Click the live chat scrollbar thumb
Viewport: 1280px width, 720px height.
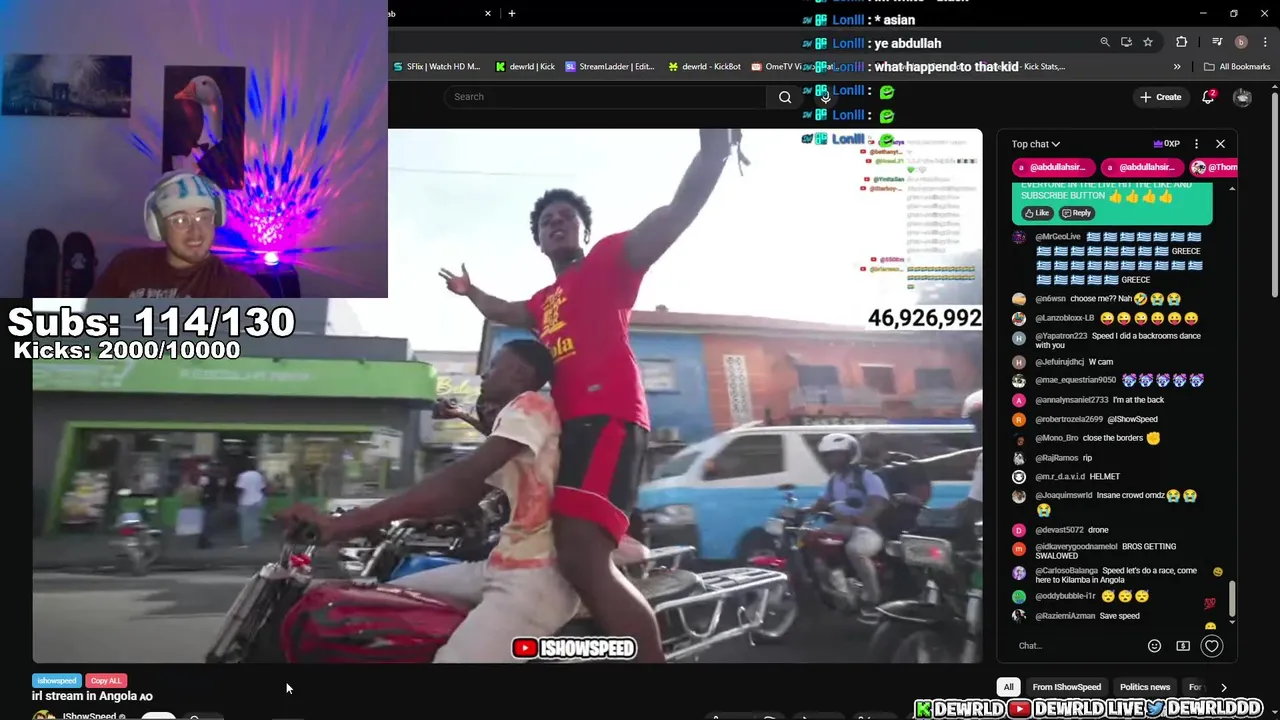tap(1232, 600)
